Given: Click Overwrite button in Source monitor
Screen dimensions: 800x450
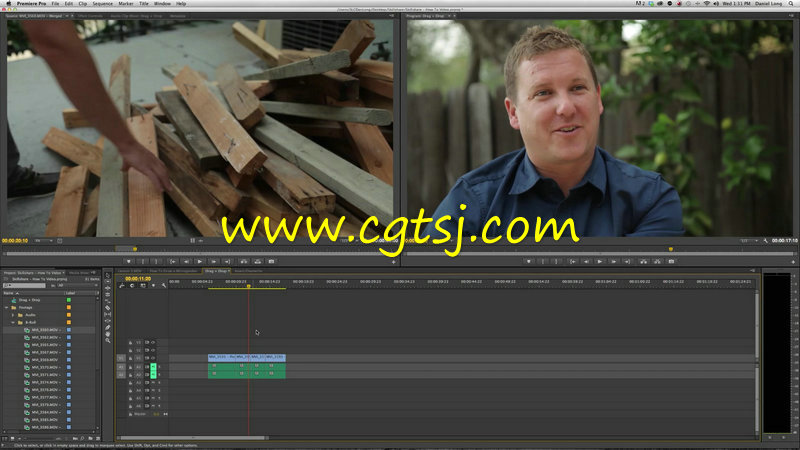Looking at the screenshot, I should (x=257, y=261).
